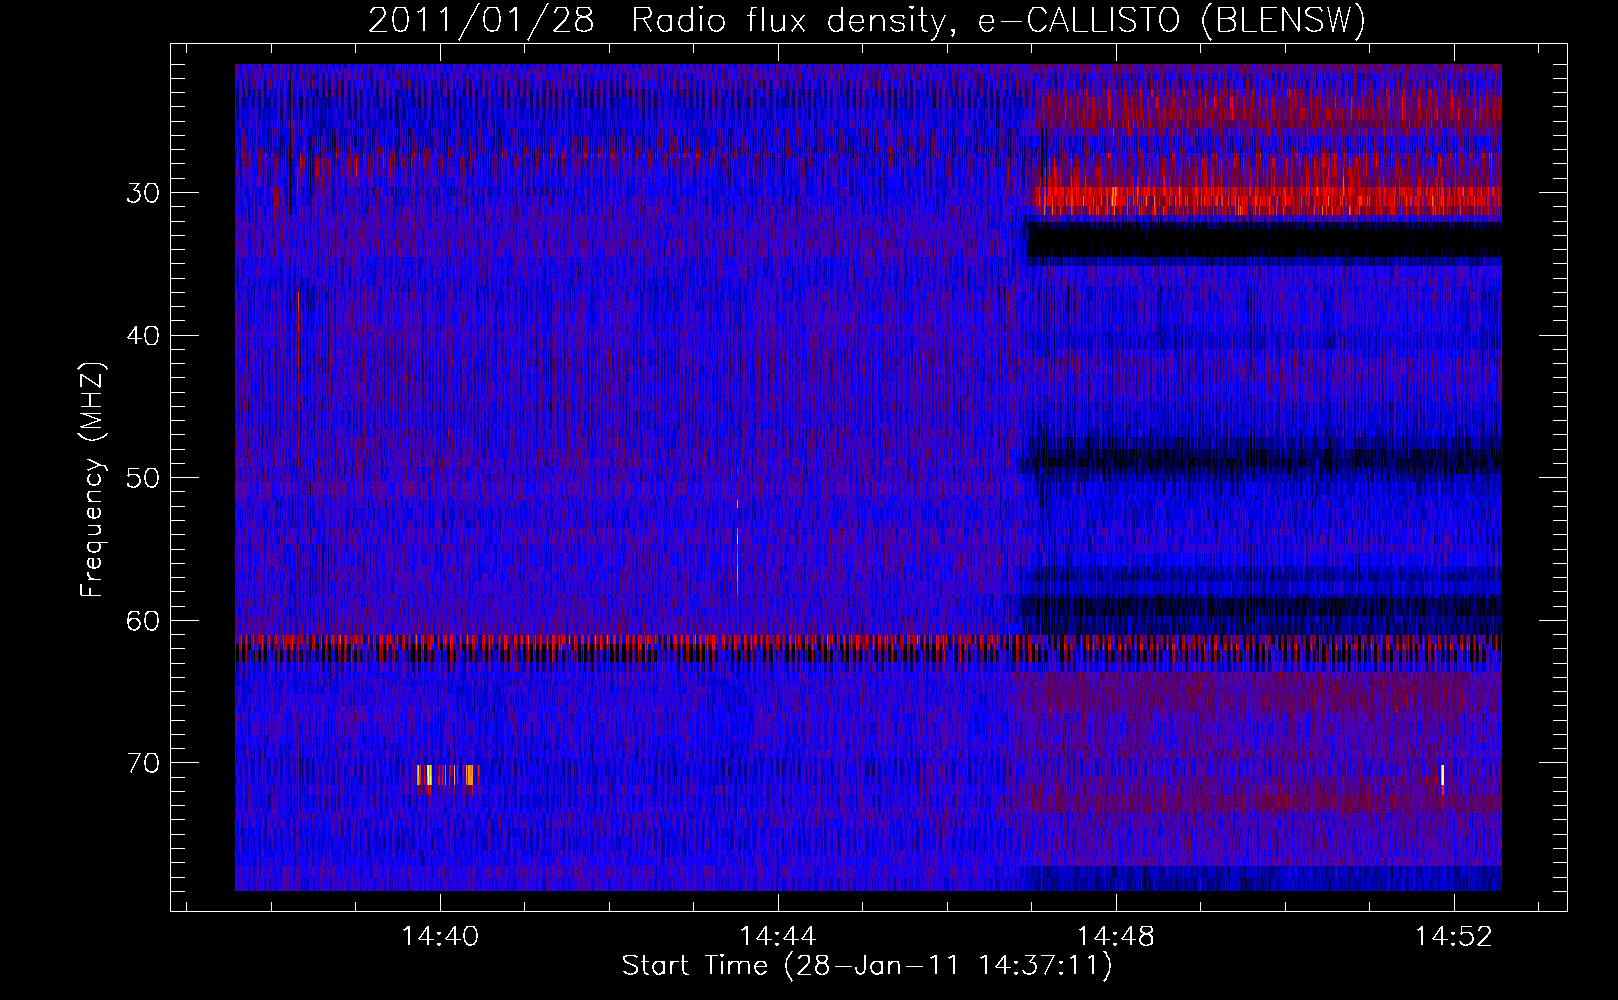
Task: Click the plot title "2011/01/28 Radio flux density, e-CALLISTO (BLENSW)"
Action: (867, 21)
